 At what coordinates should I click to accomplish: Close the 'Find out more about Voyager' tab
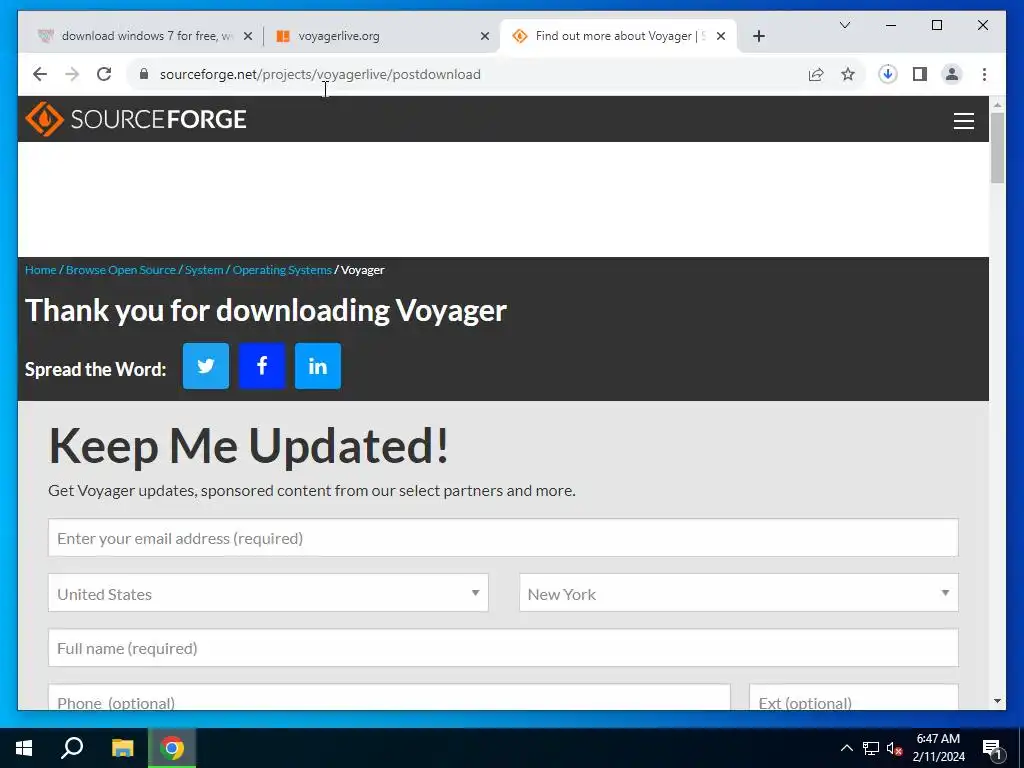pyautogui.click(x=721, y=36)
